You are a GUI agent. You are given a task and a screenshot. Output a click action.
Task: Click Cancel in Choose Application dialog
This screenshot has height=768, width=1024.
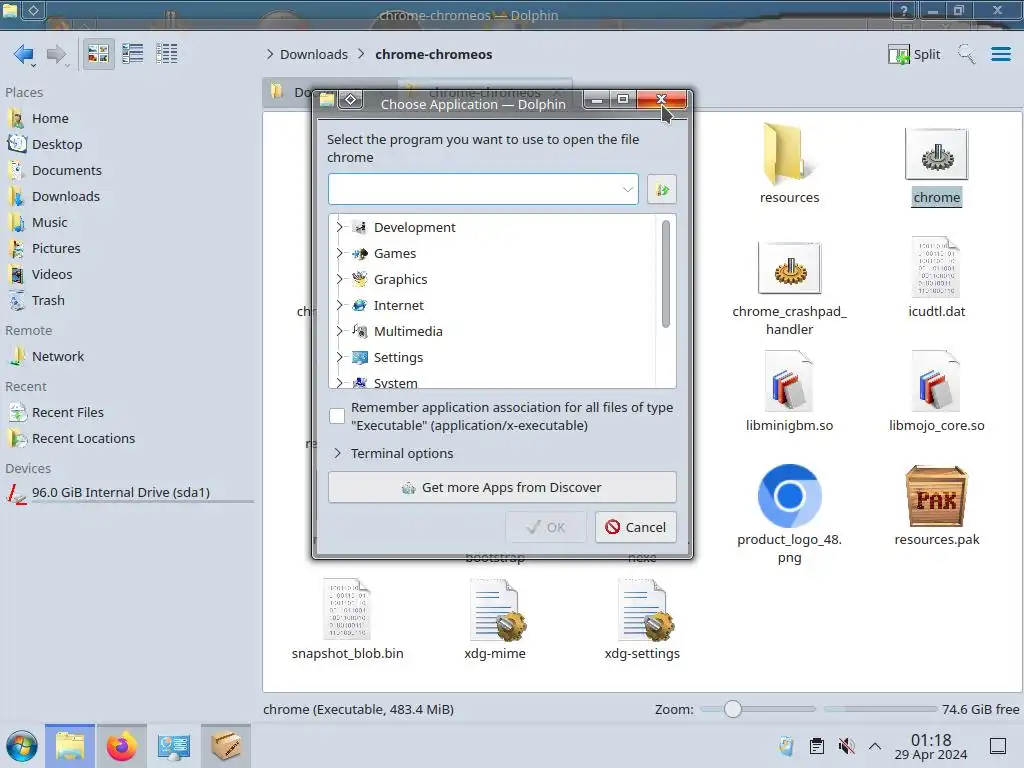[x=635, y=527]
